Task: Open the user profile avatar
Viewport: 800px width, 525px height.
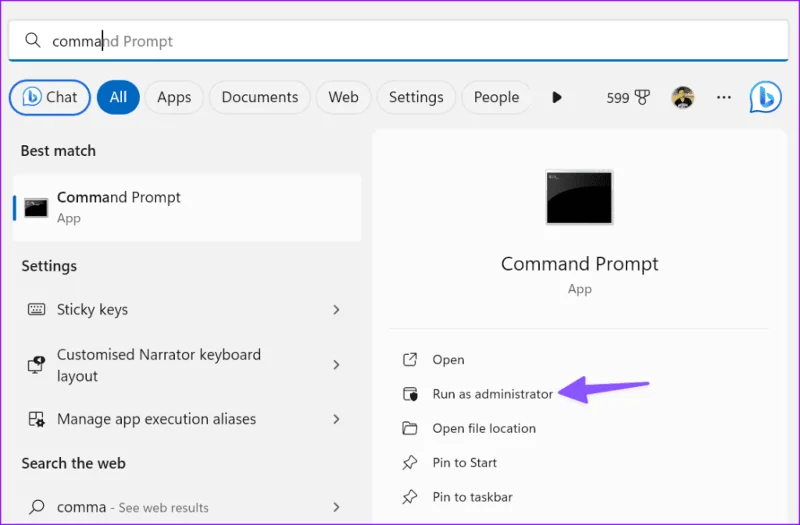Action: tap(683, 97)
